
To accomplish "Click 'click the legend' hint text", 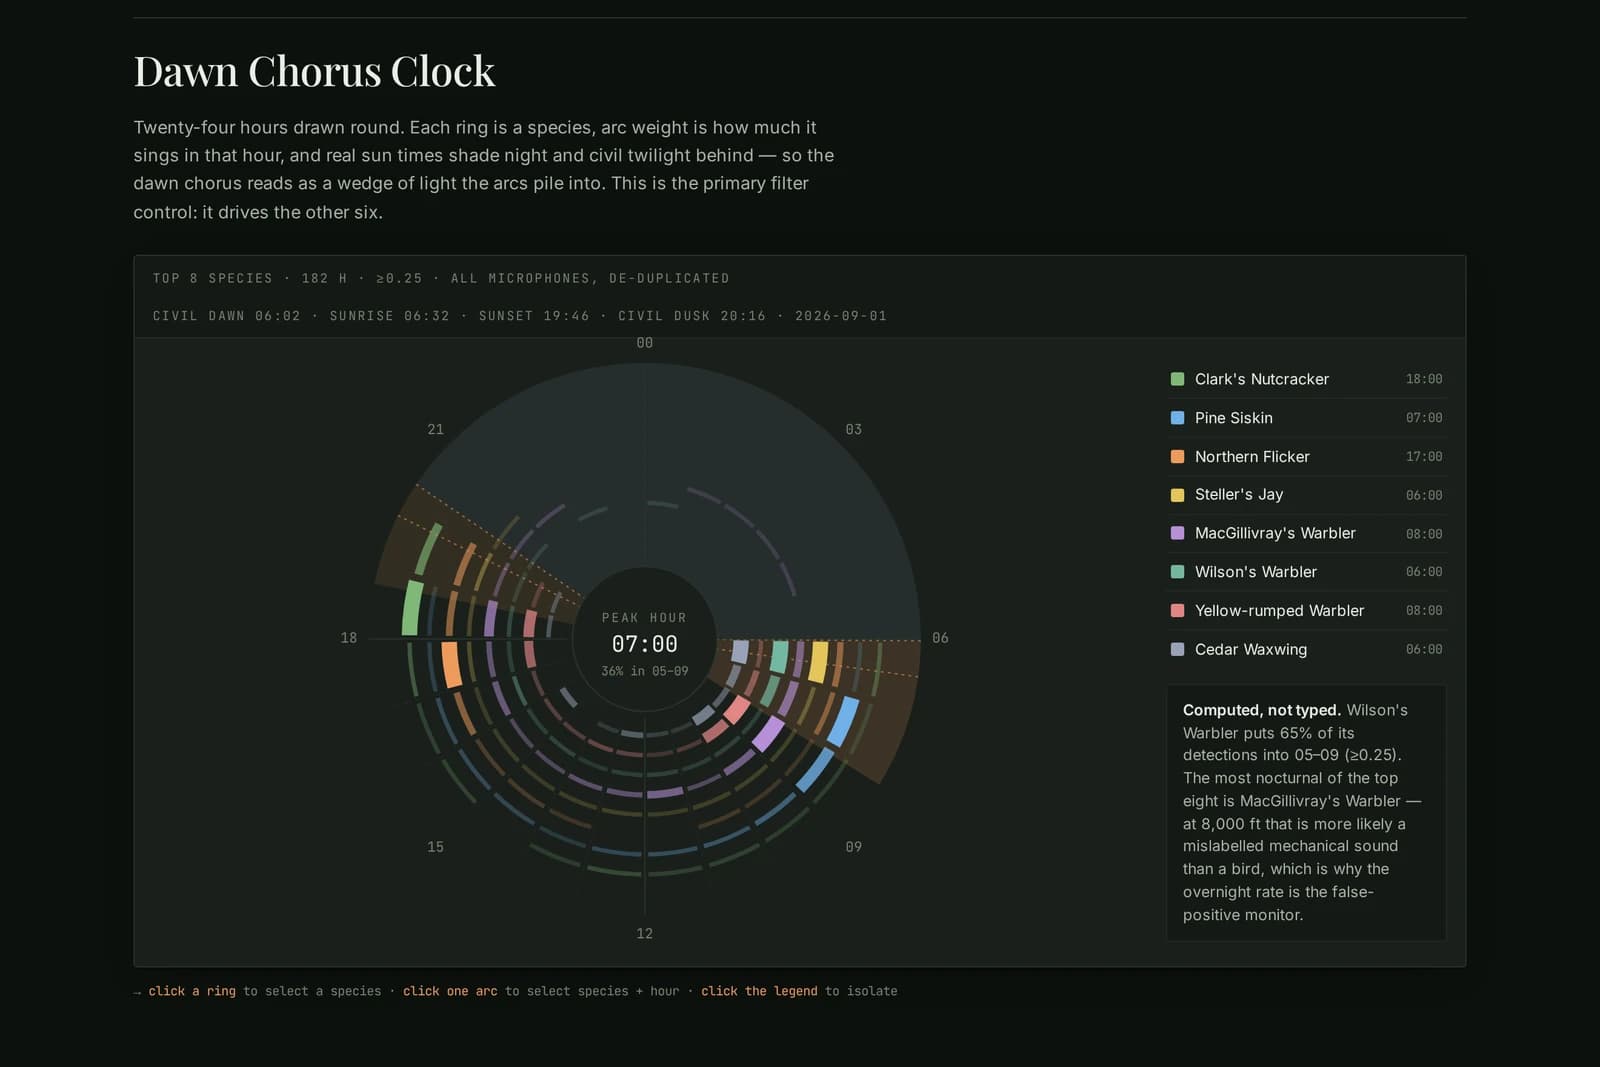I will tap(759, 991).
